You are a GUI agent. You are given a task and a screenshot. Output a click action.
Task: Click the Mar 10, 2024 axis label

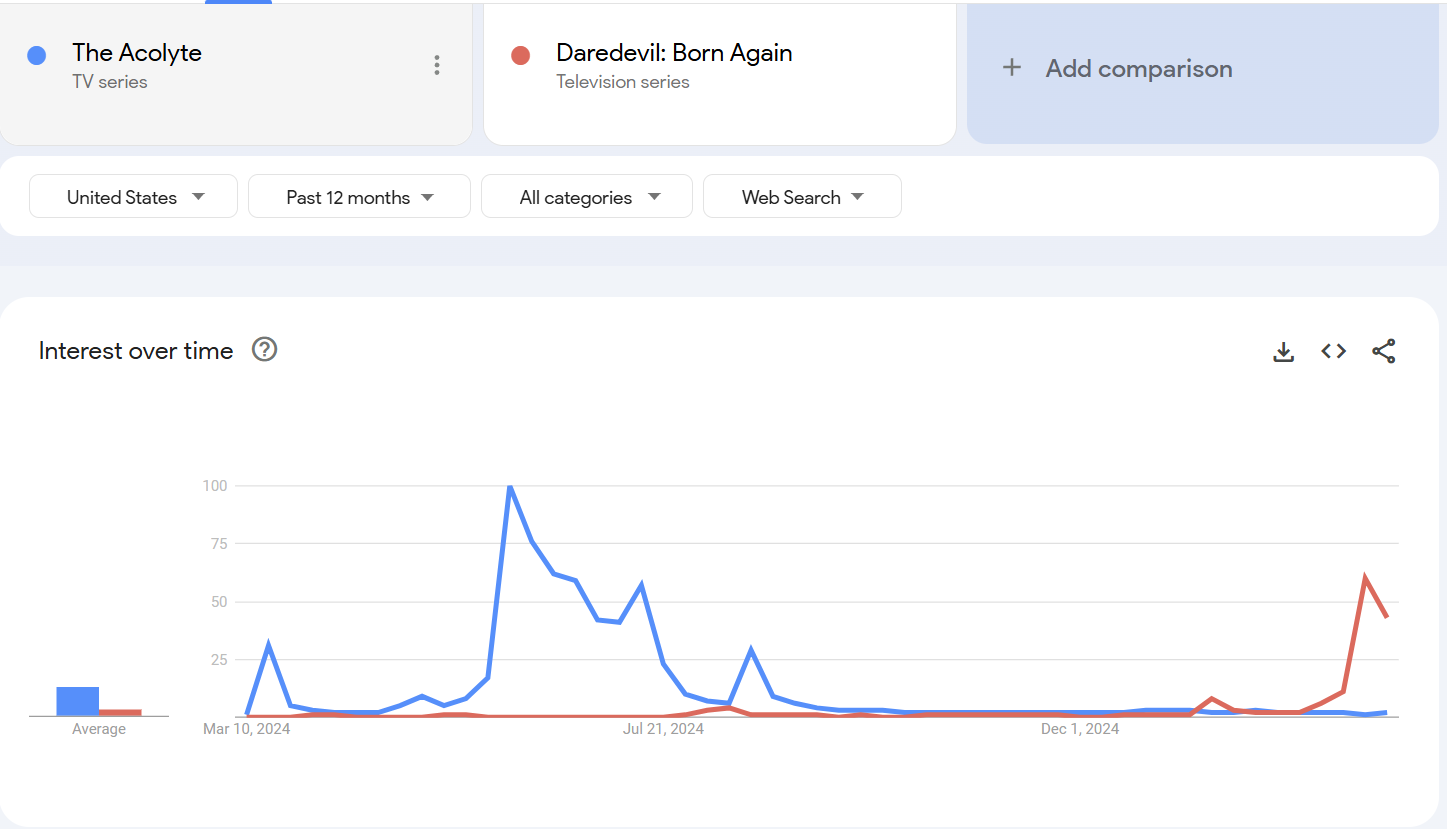247,729
